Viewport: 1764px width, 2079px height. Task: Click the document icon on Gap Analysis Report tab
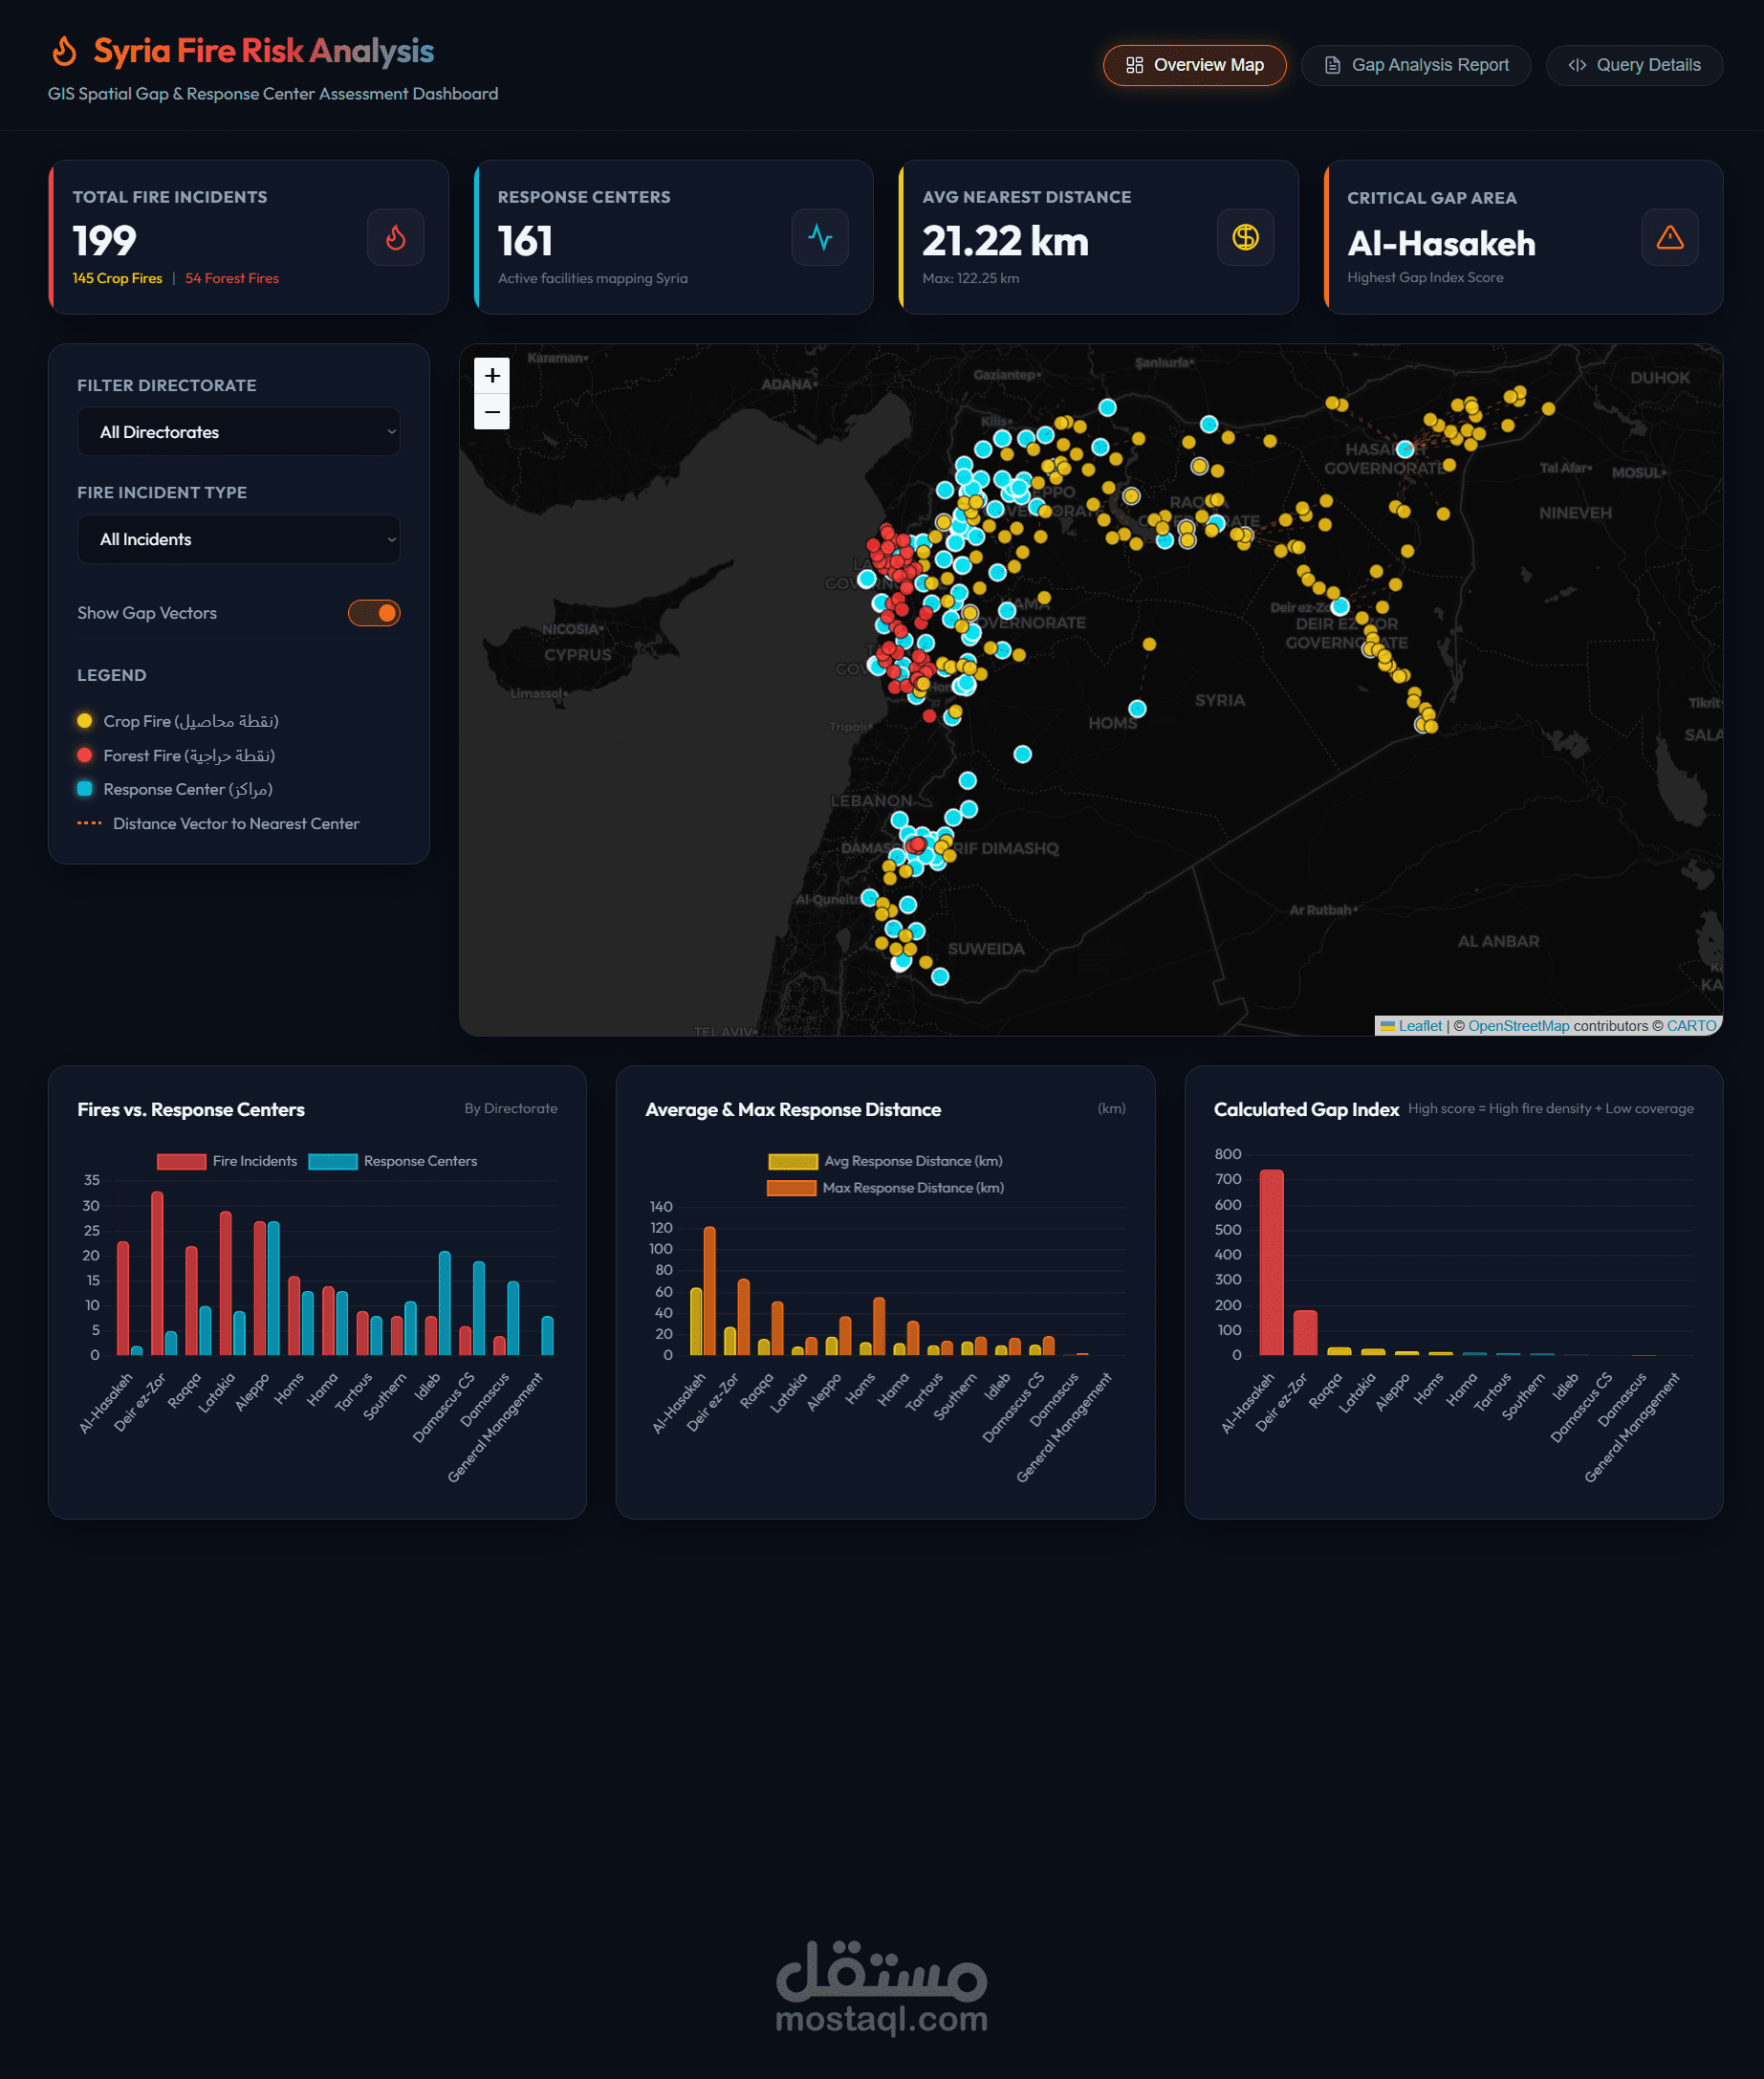[x=1332, y=65]
